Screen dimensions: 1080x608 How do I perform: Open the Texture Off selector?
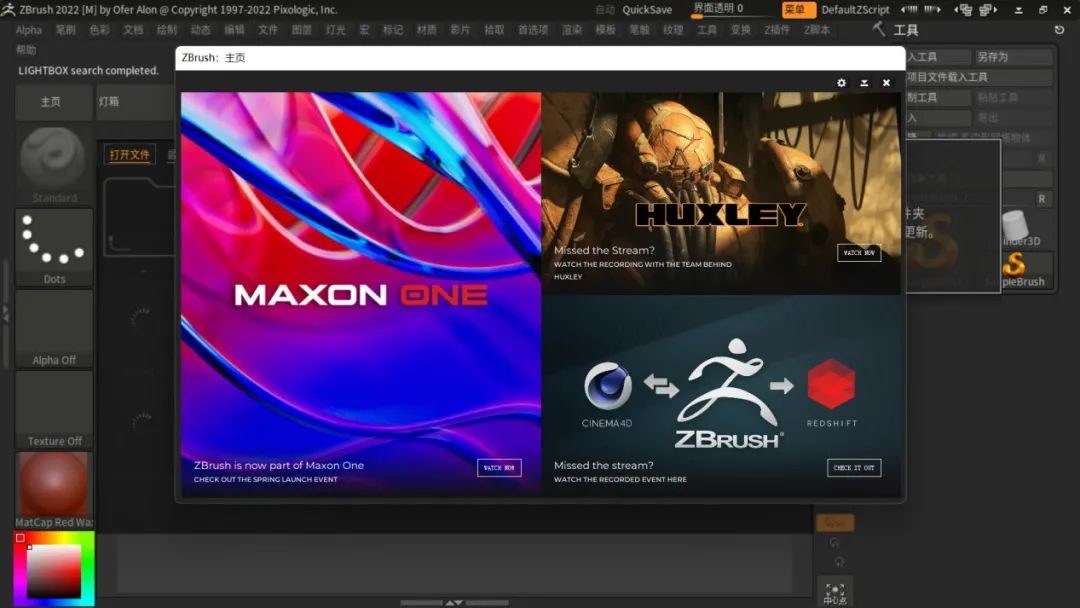pyautogui.click(x=53, y=410)
